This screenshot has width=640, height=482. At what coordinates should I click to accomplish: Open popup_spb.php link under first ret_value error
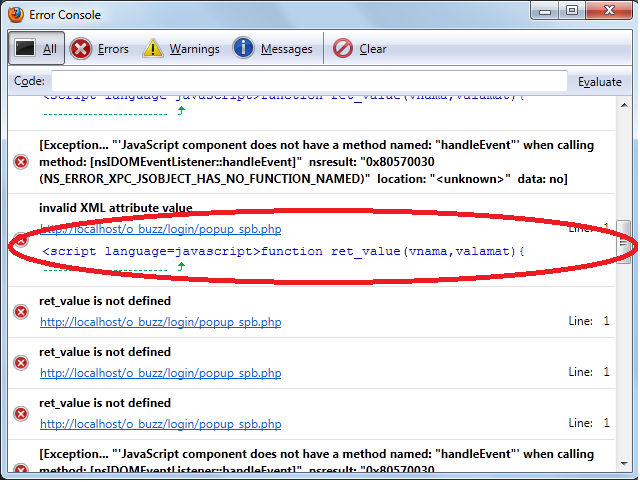161,322
